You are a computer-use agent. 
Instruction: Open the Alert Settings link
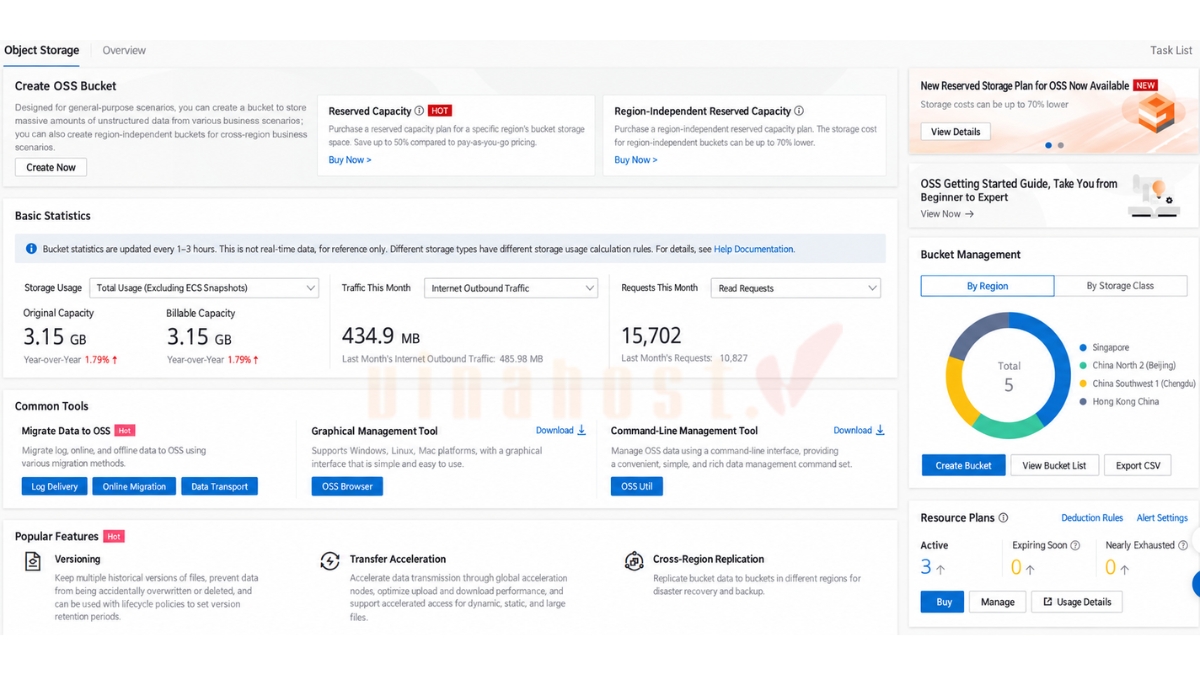click(1162, 518)
